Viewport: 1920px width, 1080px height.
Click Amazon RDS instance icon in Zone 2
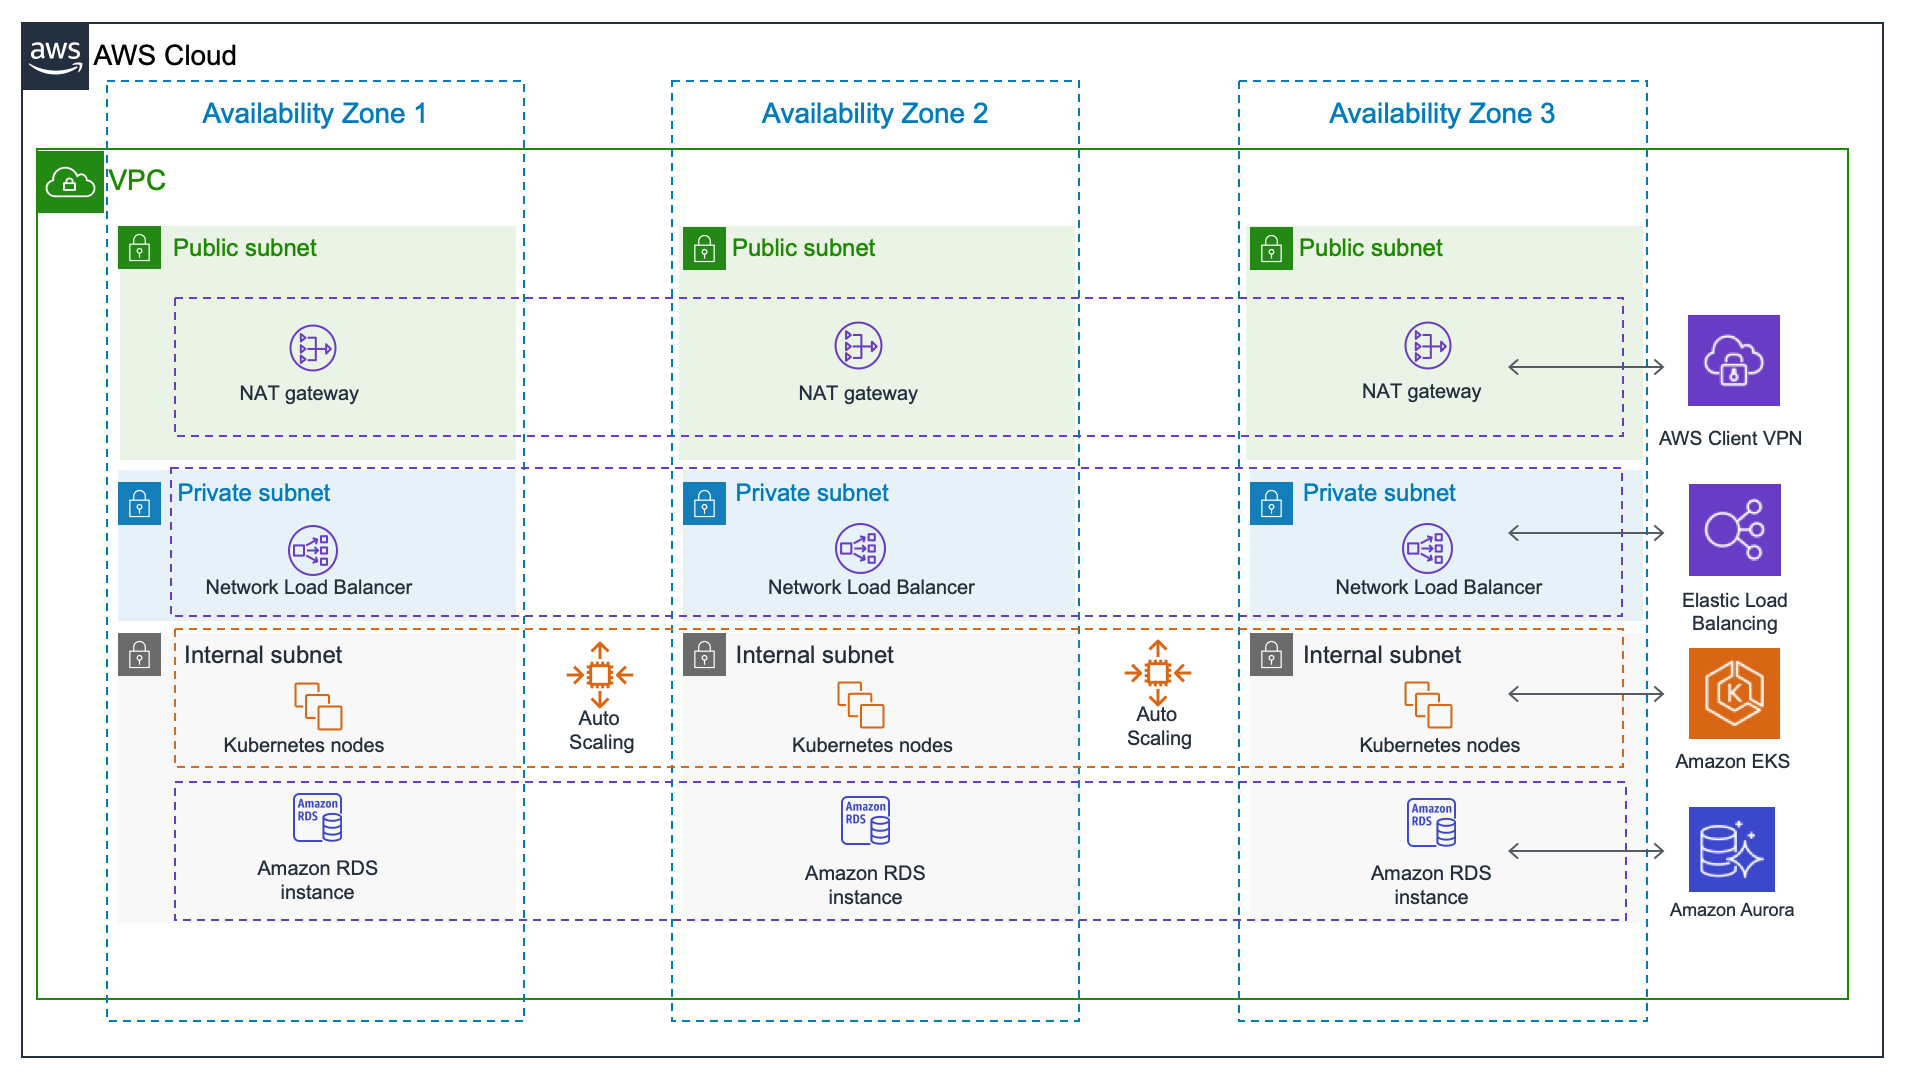point(865,821)
